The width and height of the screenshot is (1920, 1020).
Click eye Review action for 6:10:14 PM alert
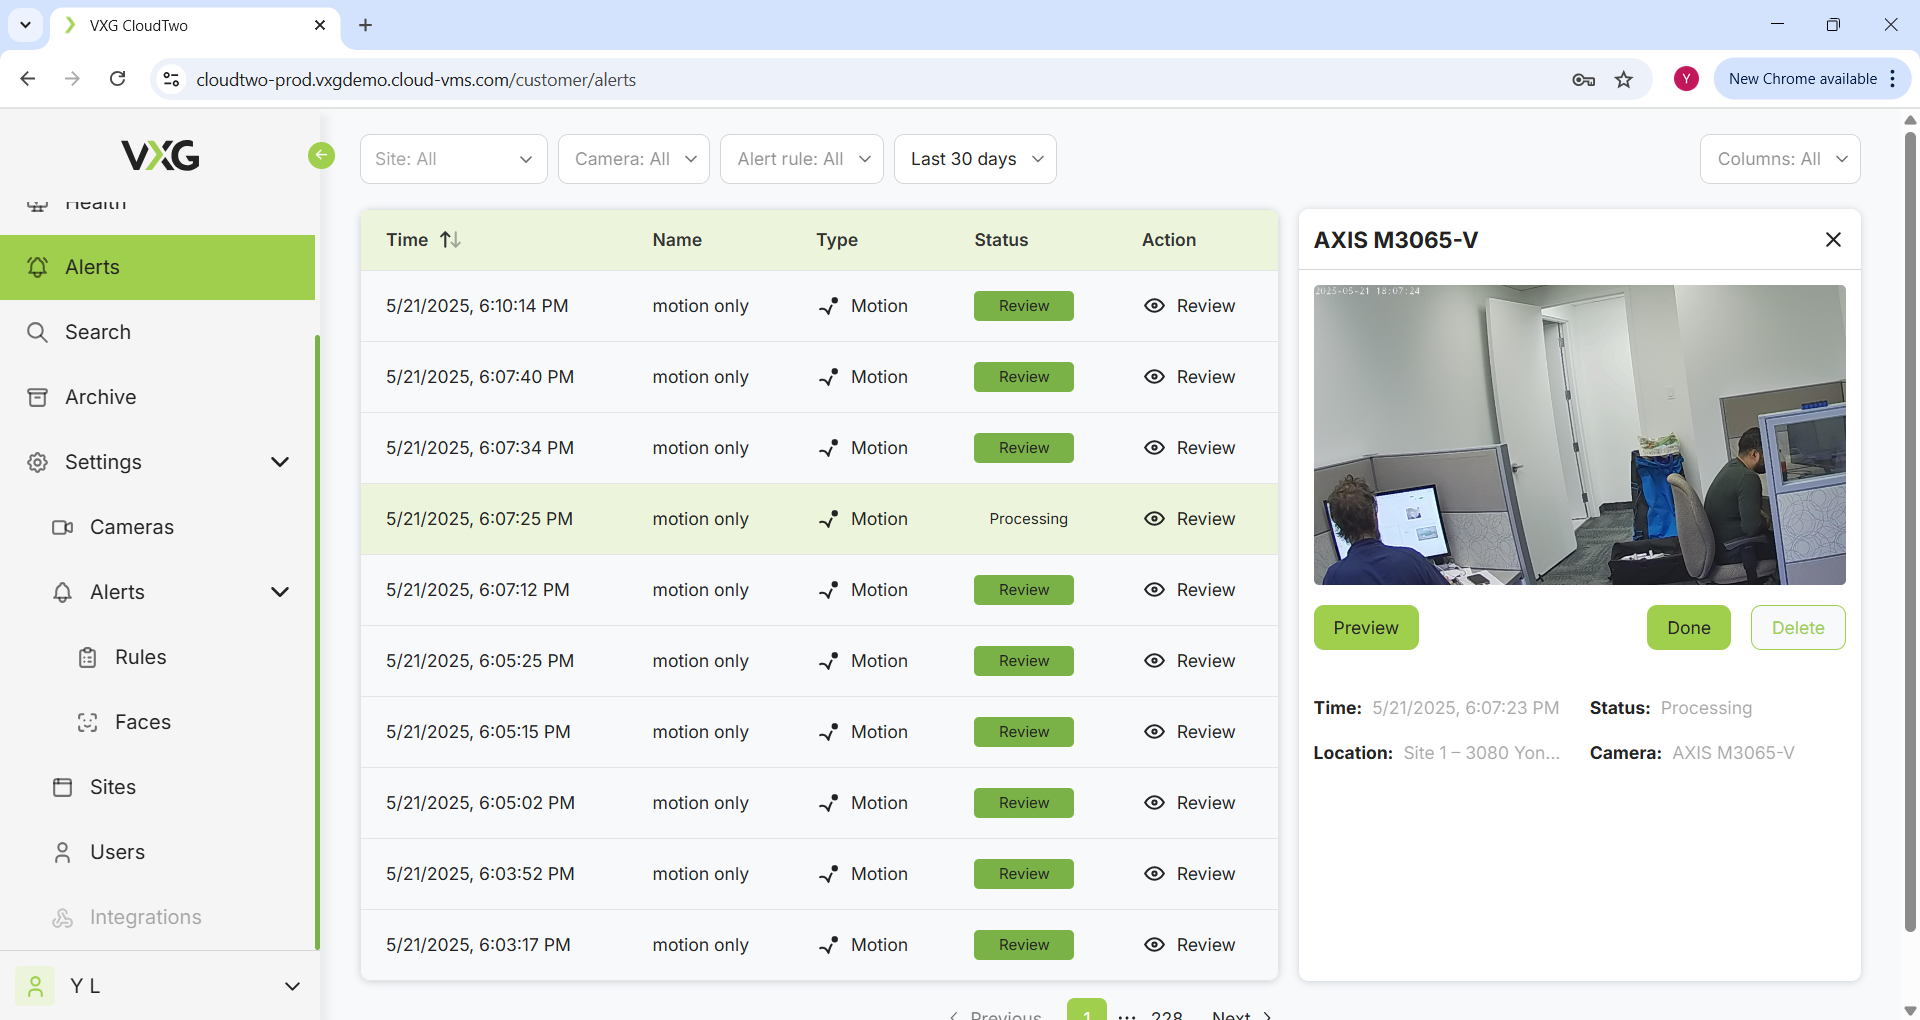(x=1189, y=306)
